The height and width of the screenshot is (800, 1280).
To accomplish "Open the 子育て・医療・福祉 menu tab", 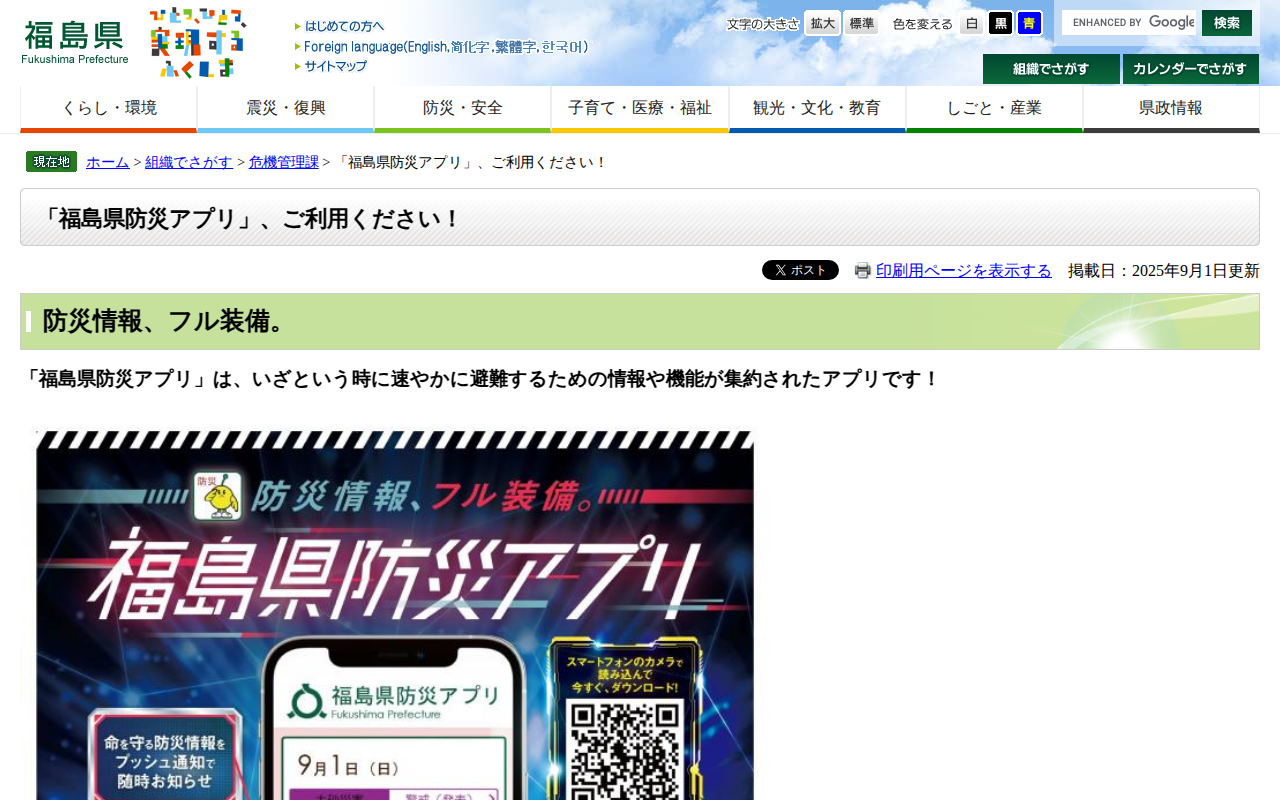I will [640, 109].
